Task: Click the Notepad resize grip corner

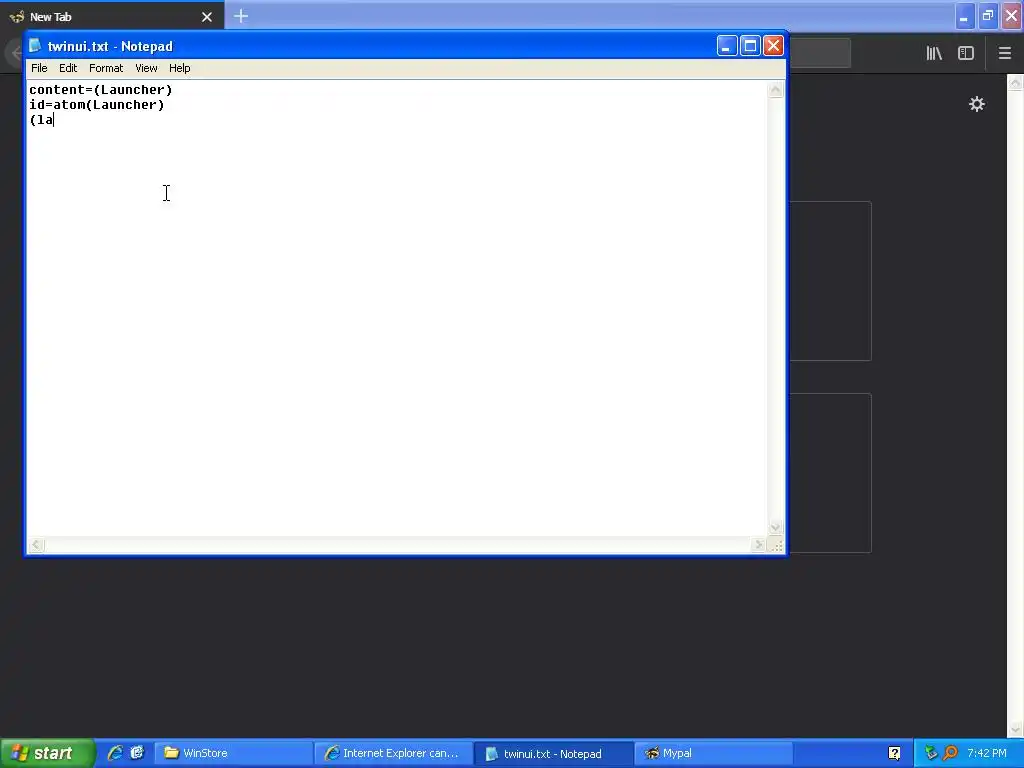Action: click(776, 545)
